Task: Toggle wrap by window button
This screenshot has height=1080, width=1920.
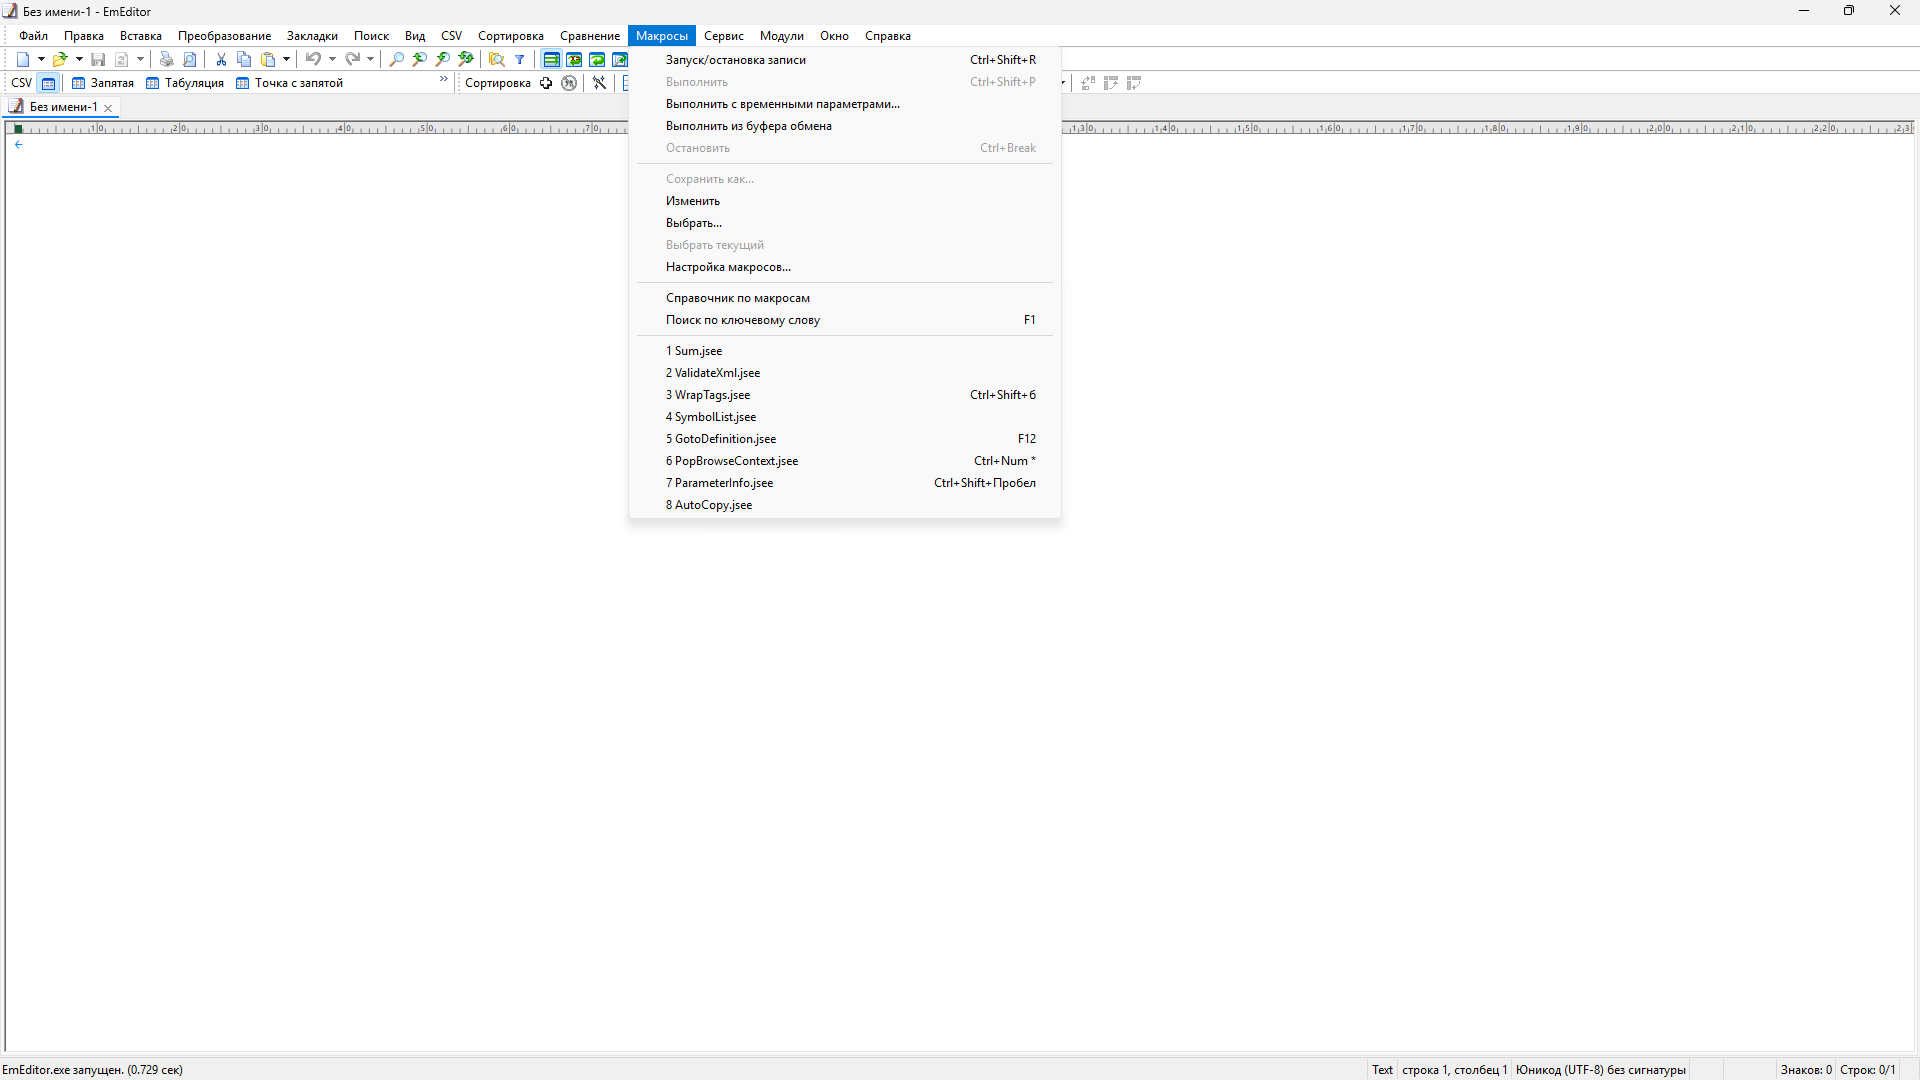Action: point(597,60)
